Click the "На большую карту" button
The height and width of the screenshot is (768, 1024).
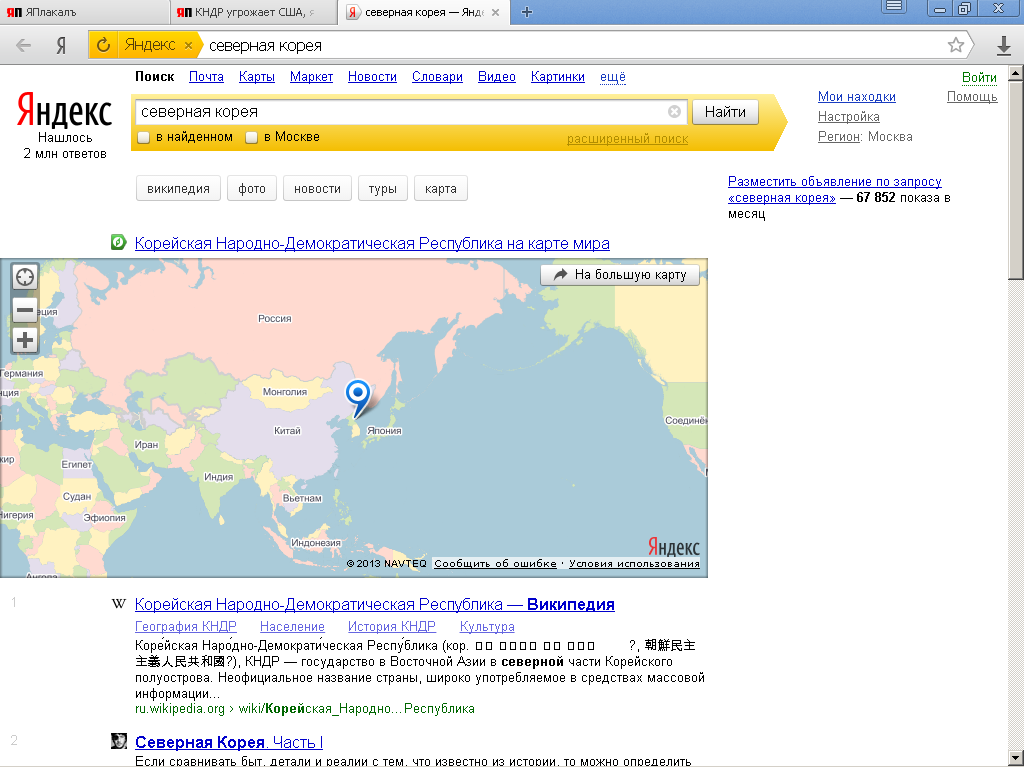coord(620,275)
